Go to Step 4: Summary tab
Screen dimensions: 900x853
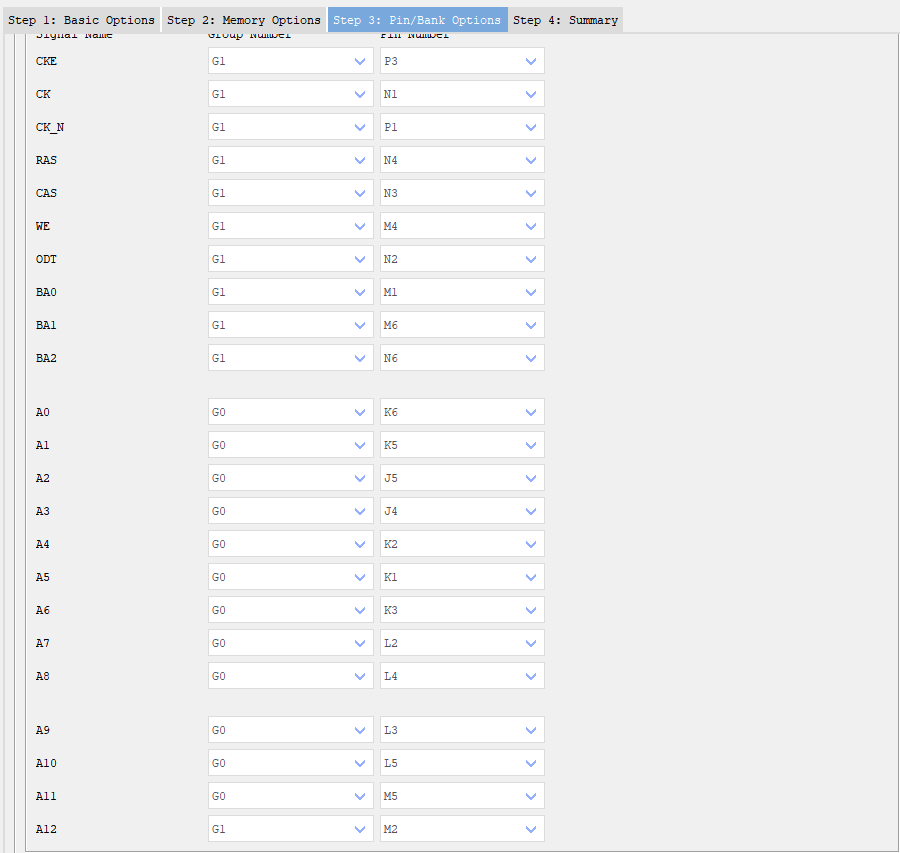[565, 20]
